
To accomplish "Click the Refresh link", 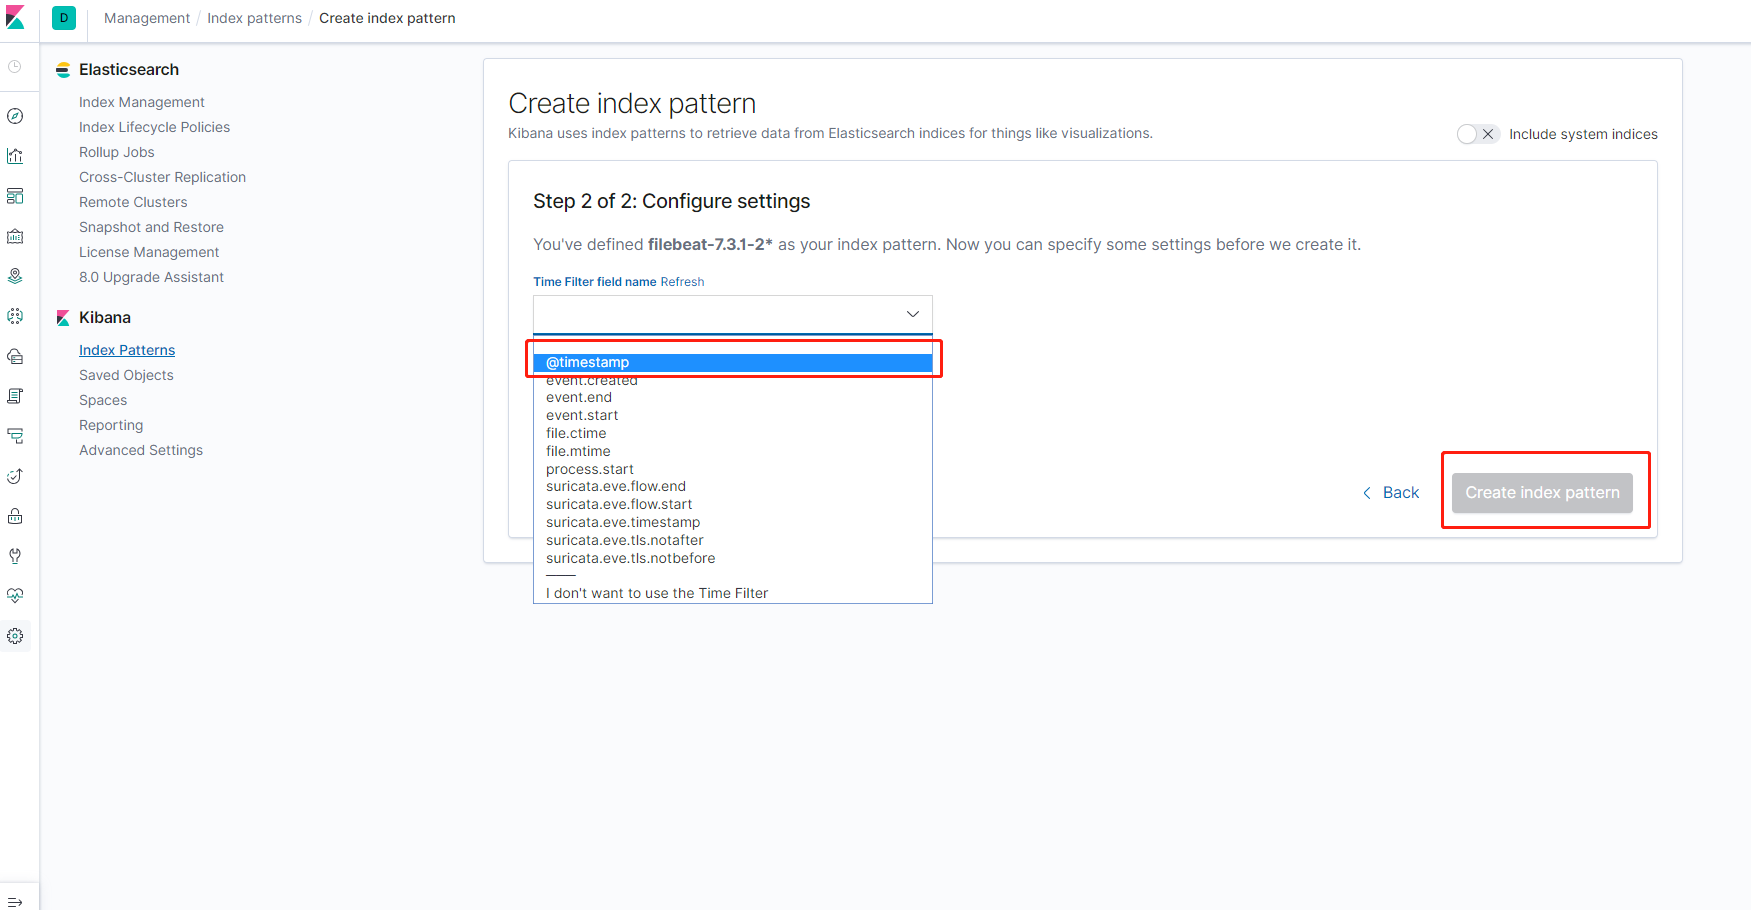I will tap(682, 282).
